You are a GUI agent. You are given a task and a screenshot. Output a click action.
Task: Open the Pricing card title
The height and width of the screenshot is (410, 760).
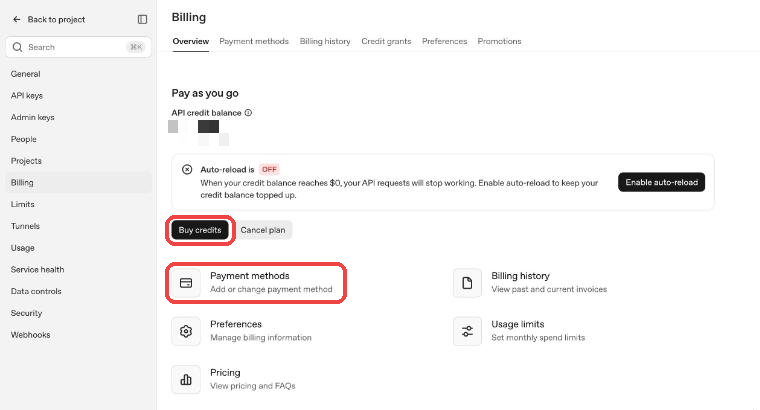[225, 373]
